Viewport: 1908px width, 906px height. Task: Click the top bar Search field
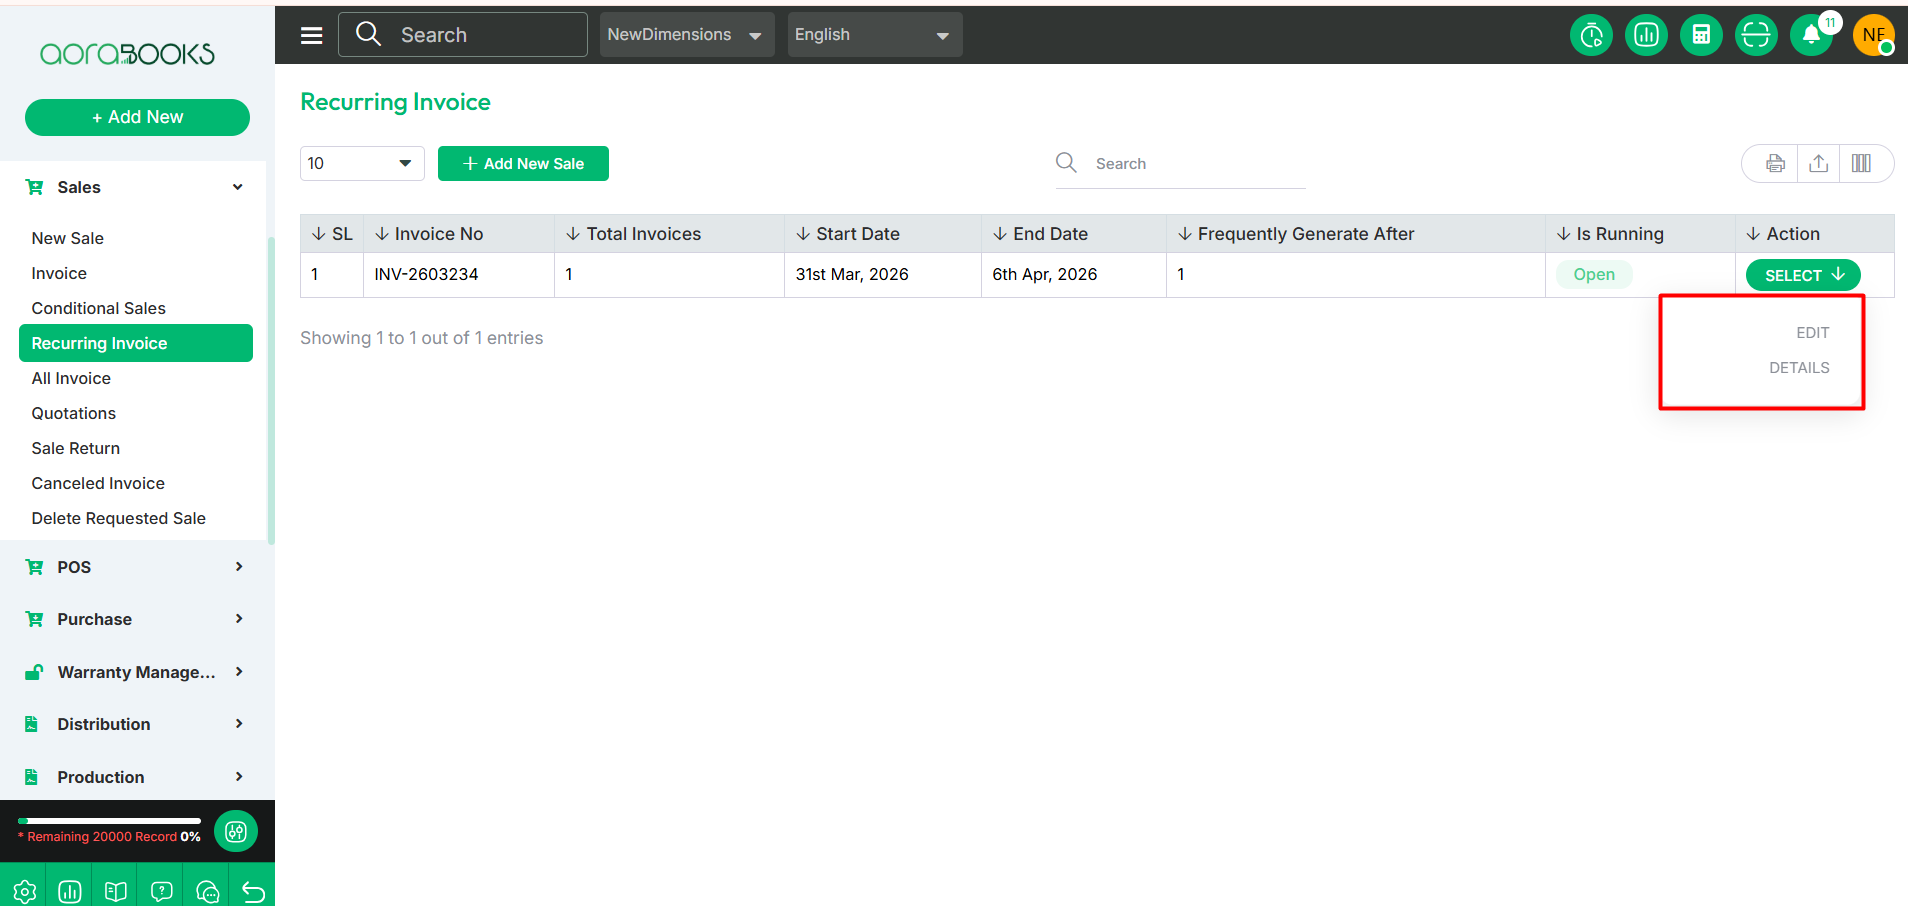pos(463,35)
